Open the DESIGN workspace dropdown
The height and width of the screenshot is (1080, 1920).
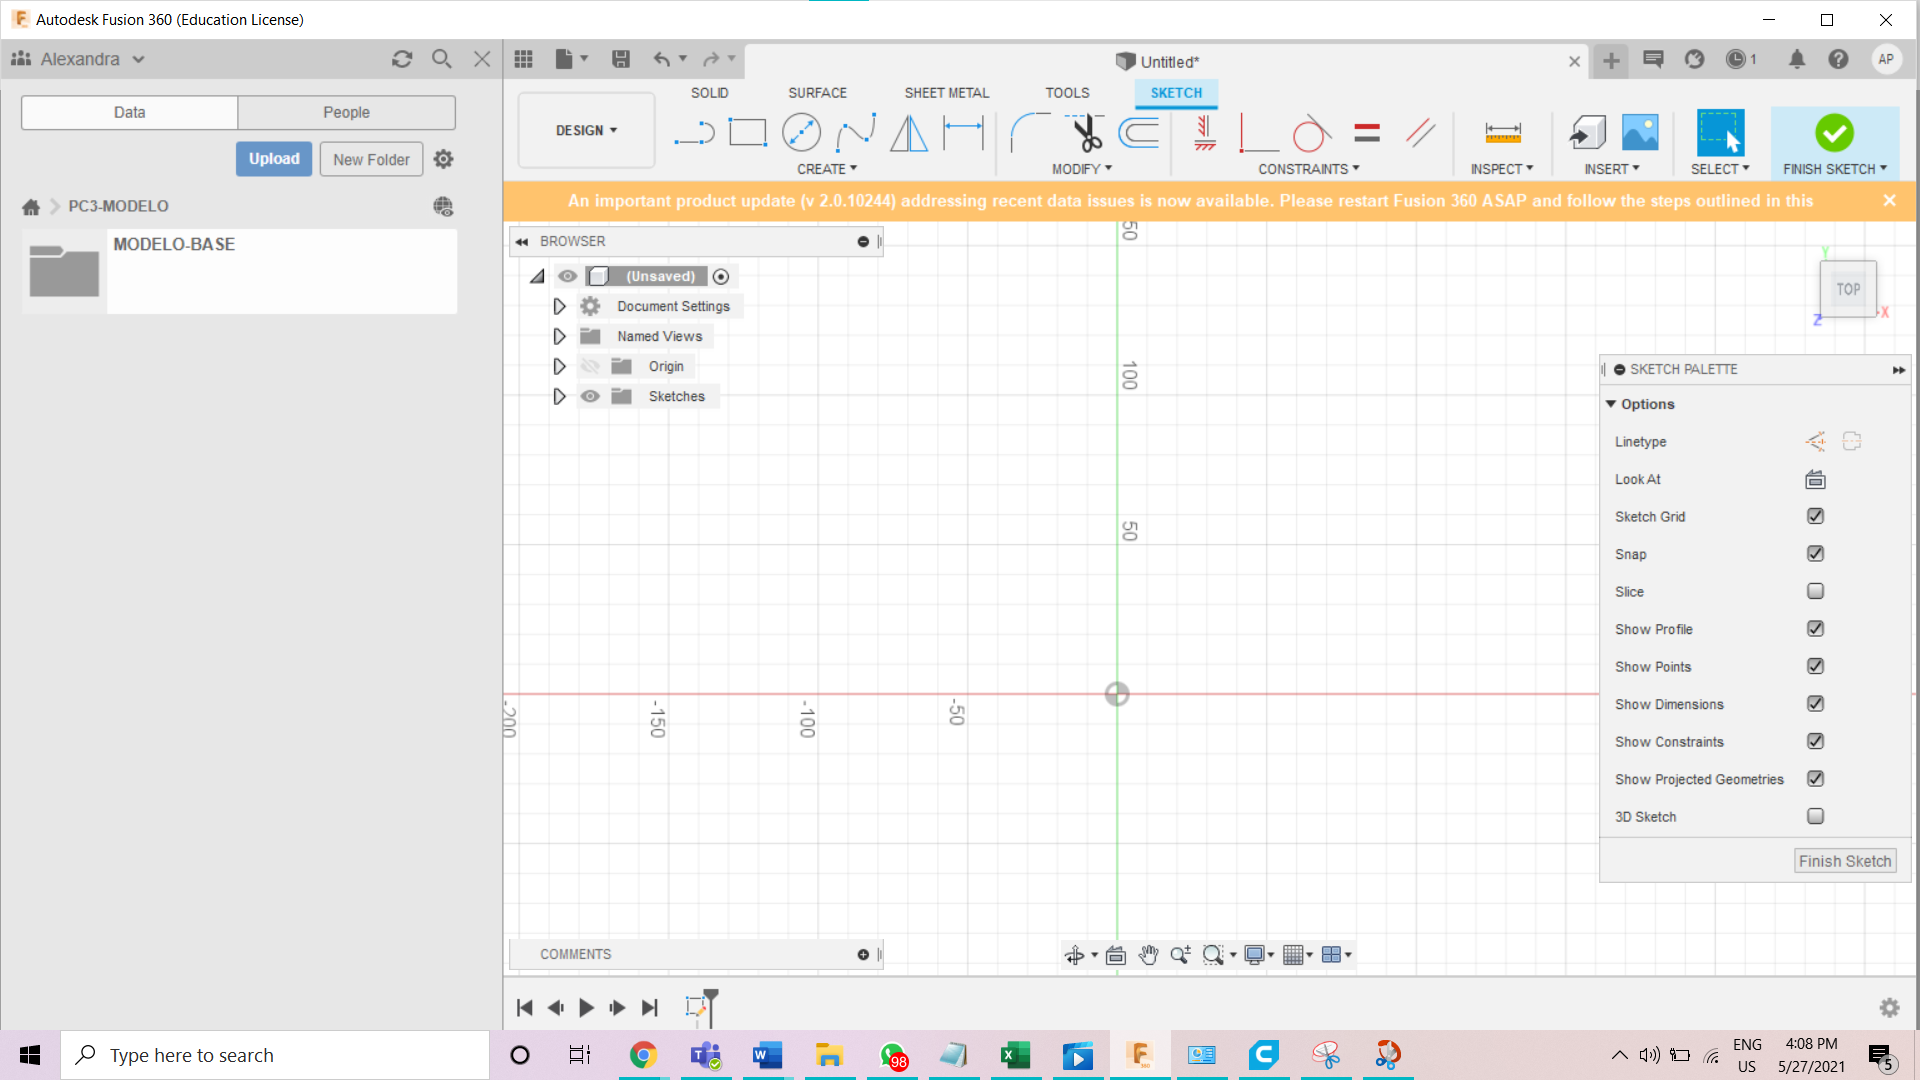[x=586, y=130]
